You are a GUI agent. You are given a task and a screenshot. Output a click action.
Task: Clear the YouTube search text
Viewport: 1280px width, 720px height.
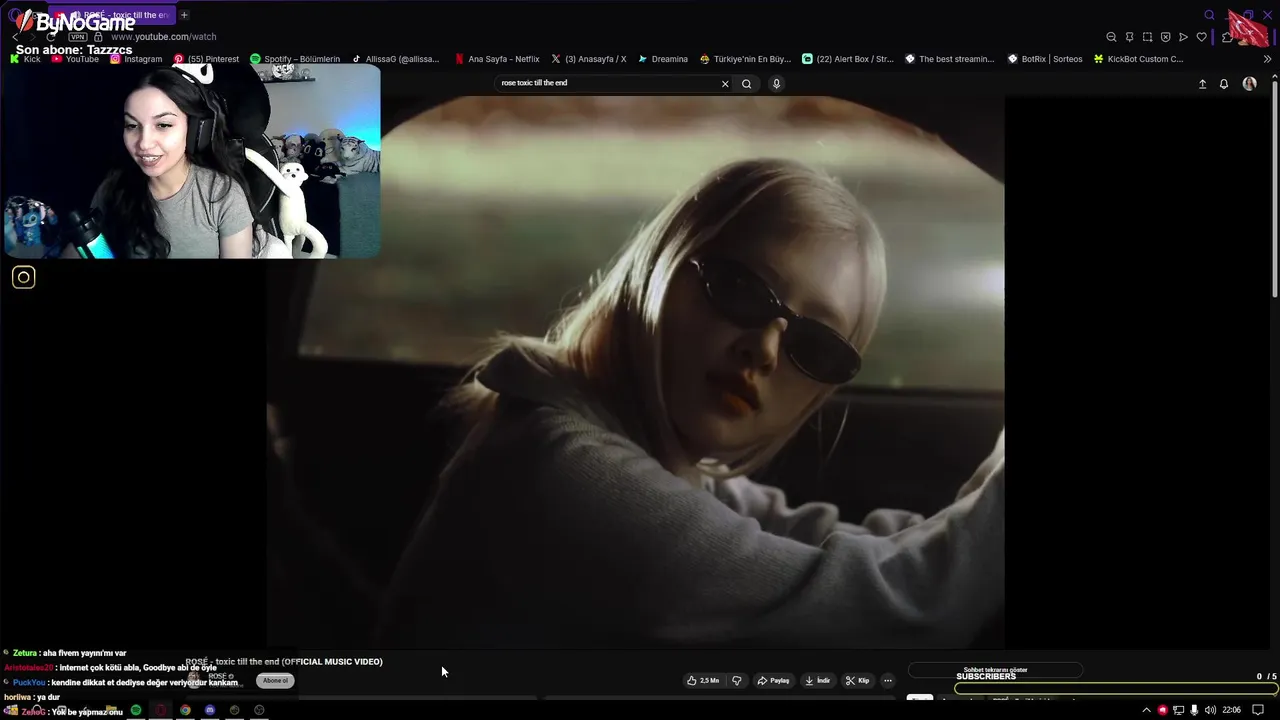725,84
